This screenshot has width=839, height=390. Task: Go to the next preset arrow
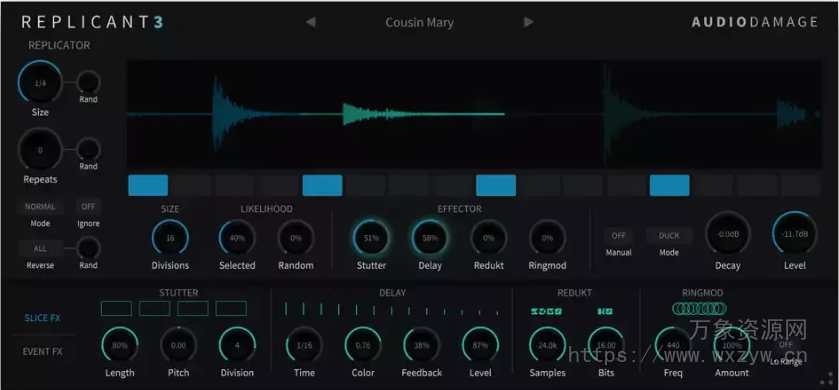(529, 22)
